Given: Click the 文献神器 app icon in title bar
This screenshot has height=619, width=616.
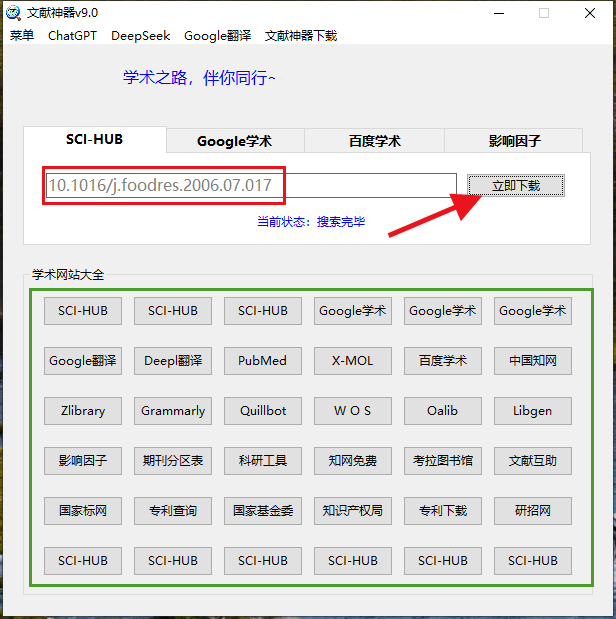Looking at the screenshot, I should click(13, 13).
